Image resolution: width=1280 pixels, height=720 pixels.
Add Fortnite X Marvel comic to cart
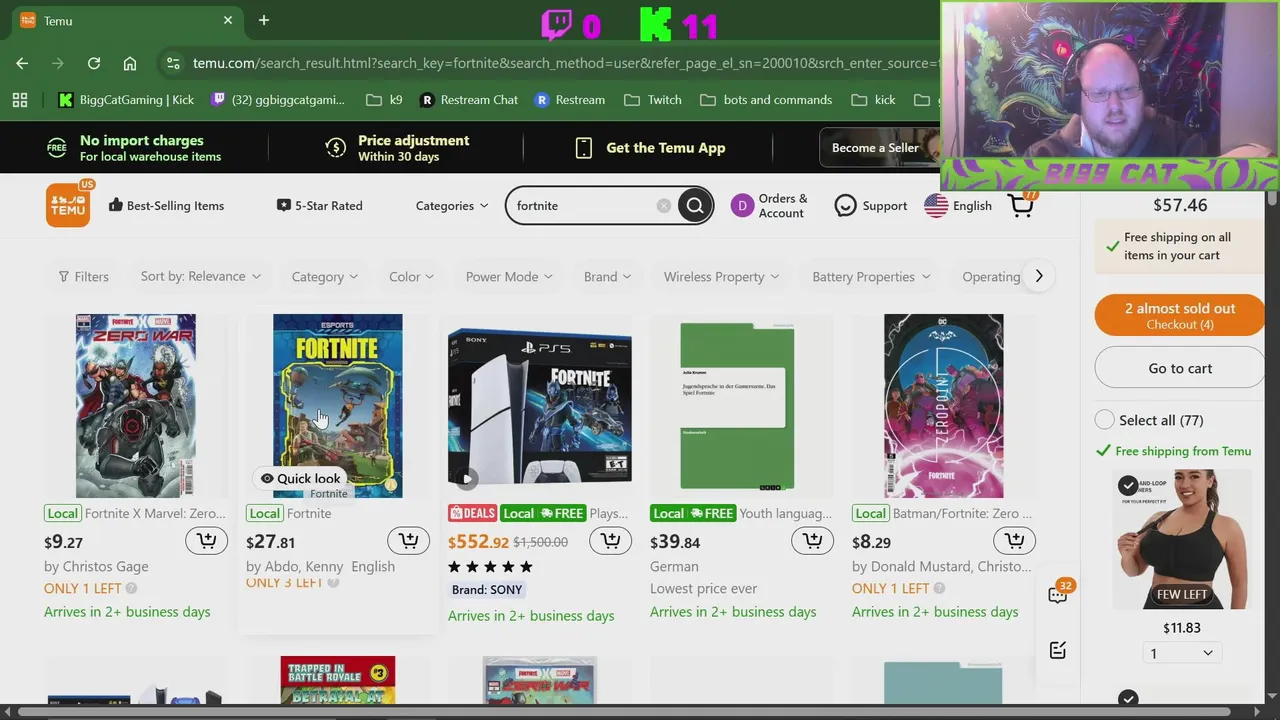click(x=207, y=541)
